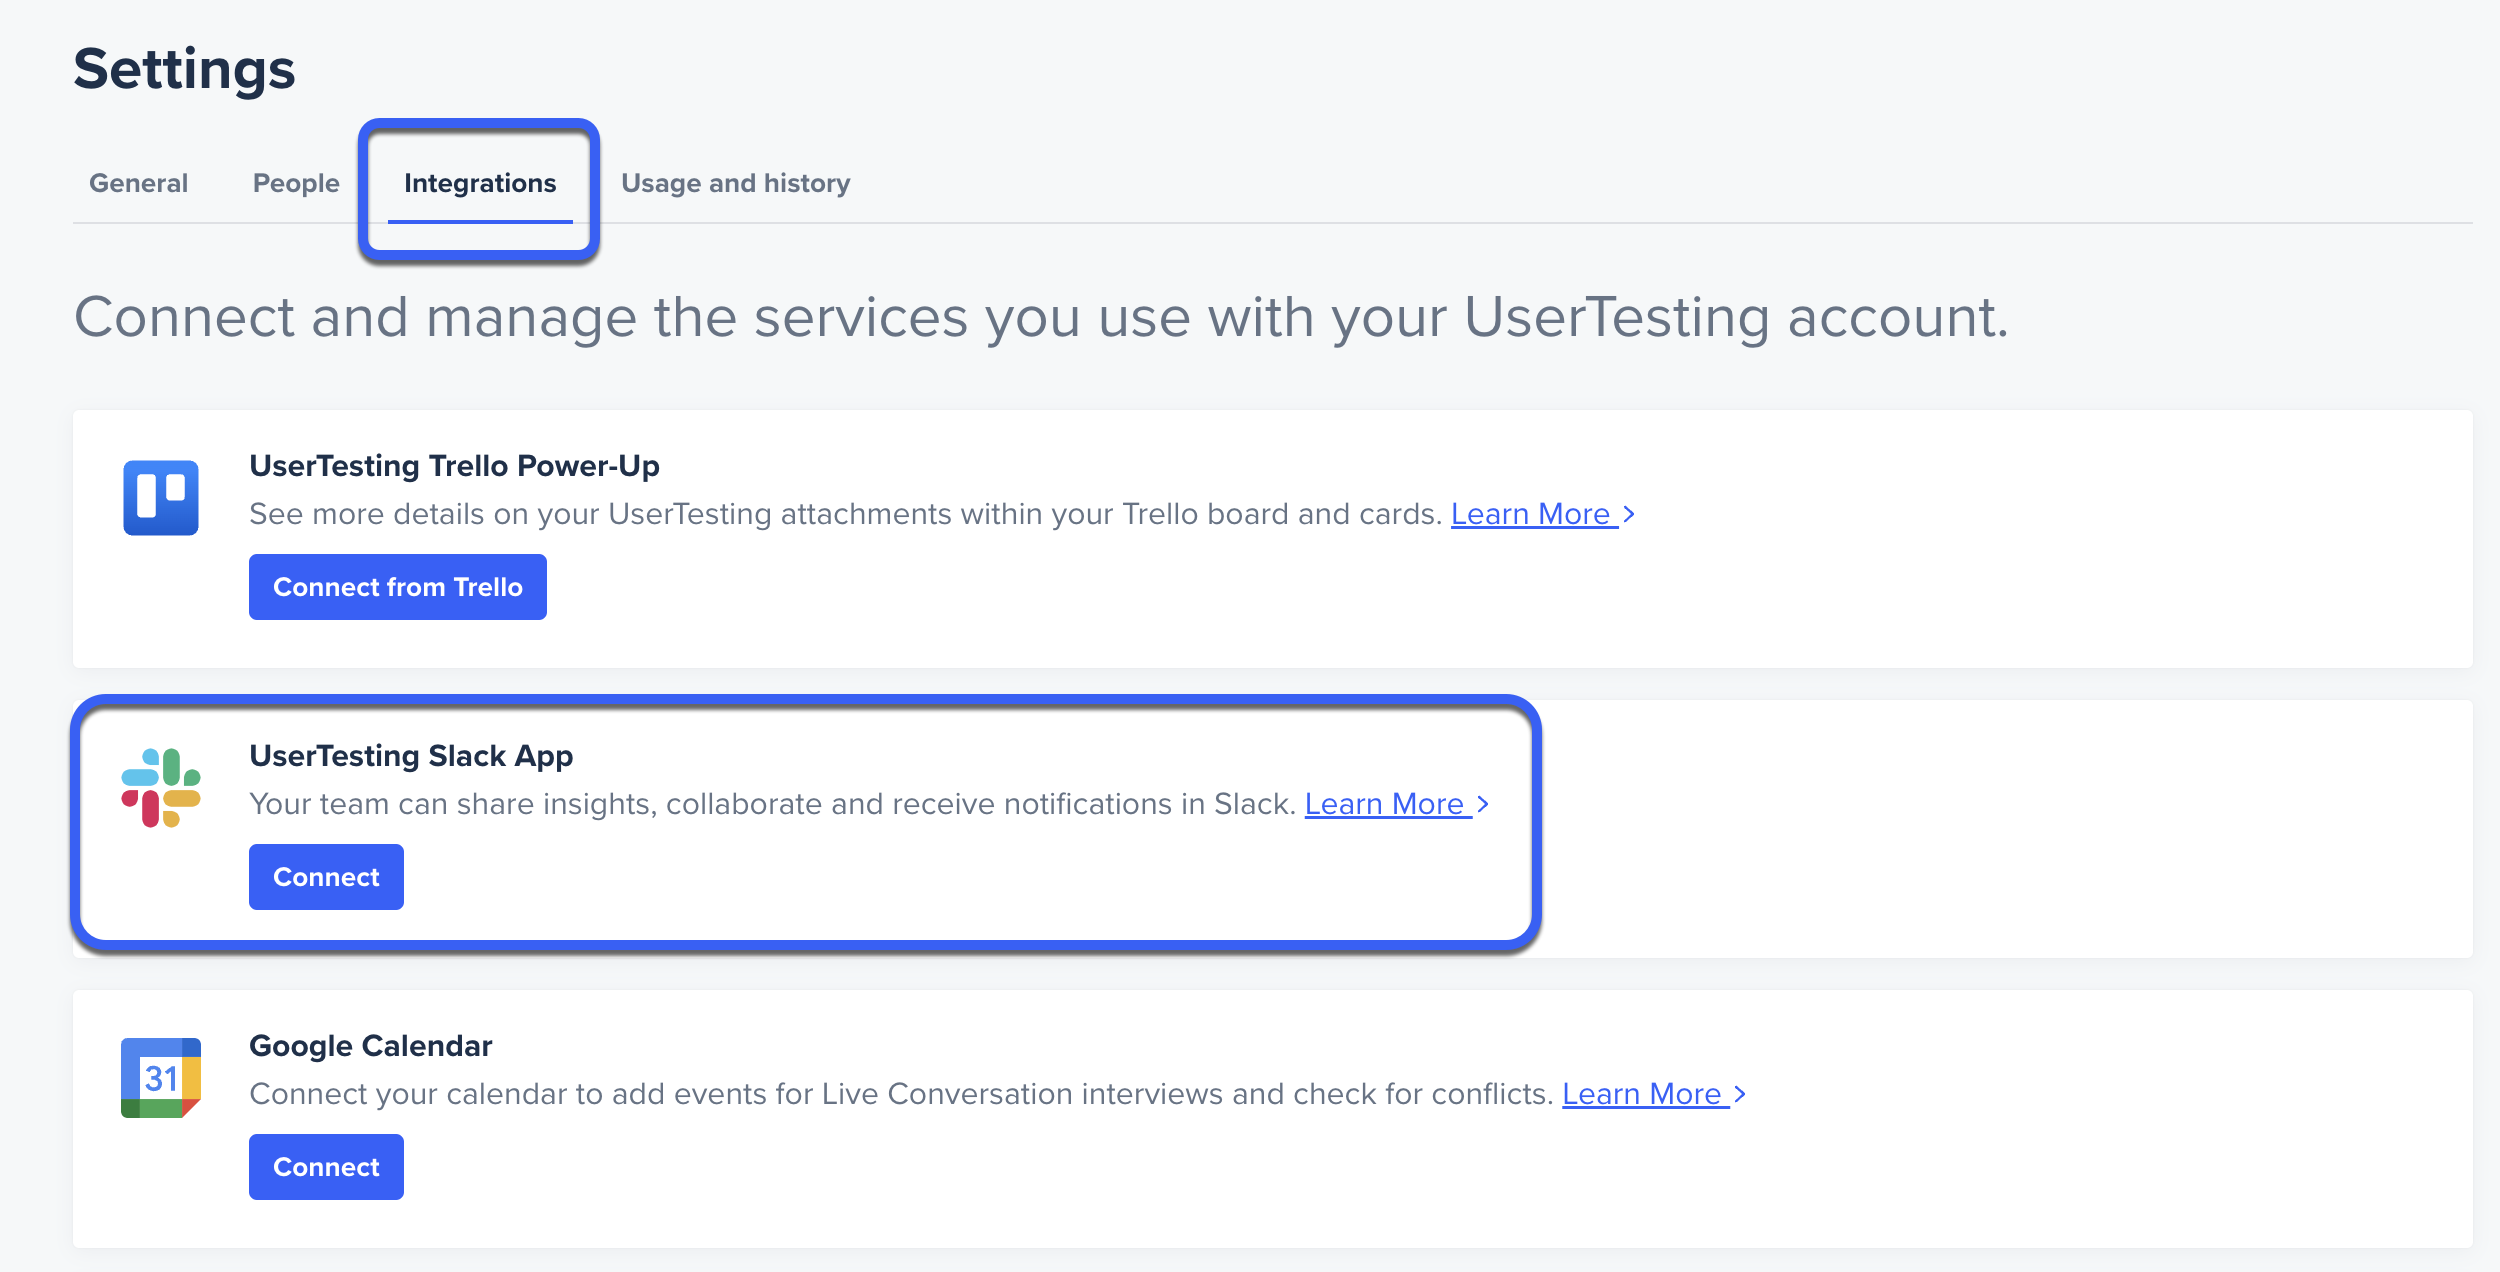Viewport: 2500px width, 1272px height.
Task: Open Learn More link for Google Calendar
Action: point(1654,1094)
